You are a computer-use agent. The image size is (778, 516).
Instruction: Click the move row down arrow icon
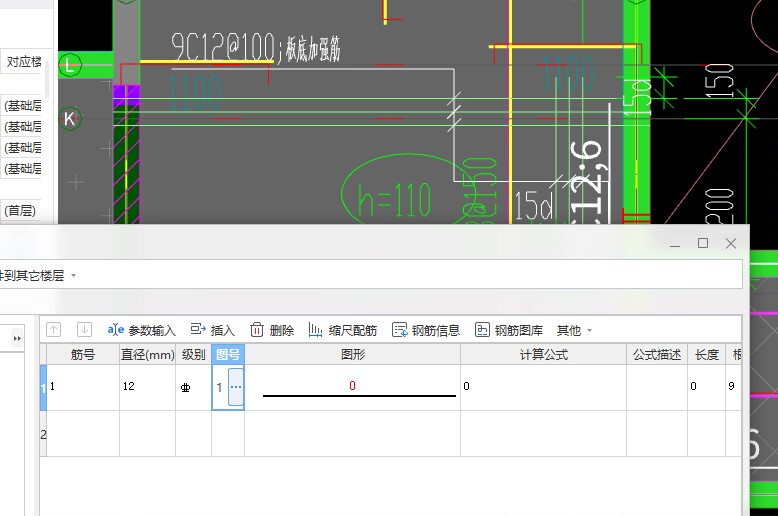click(x=84, y=329)
